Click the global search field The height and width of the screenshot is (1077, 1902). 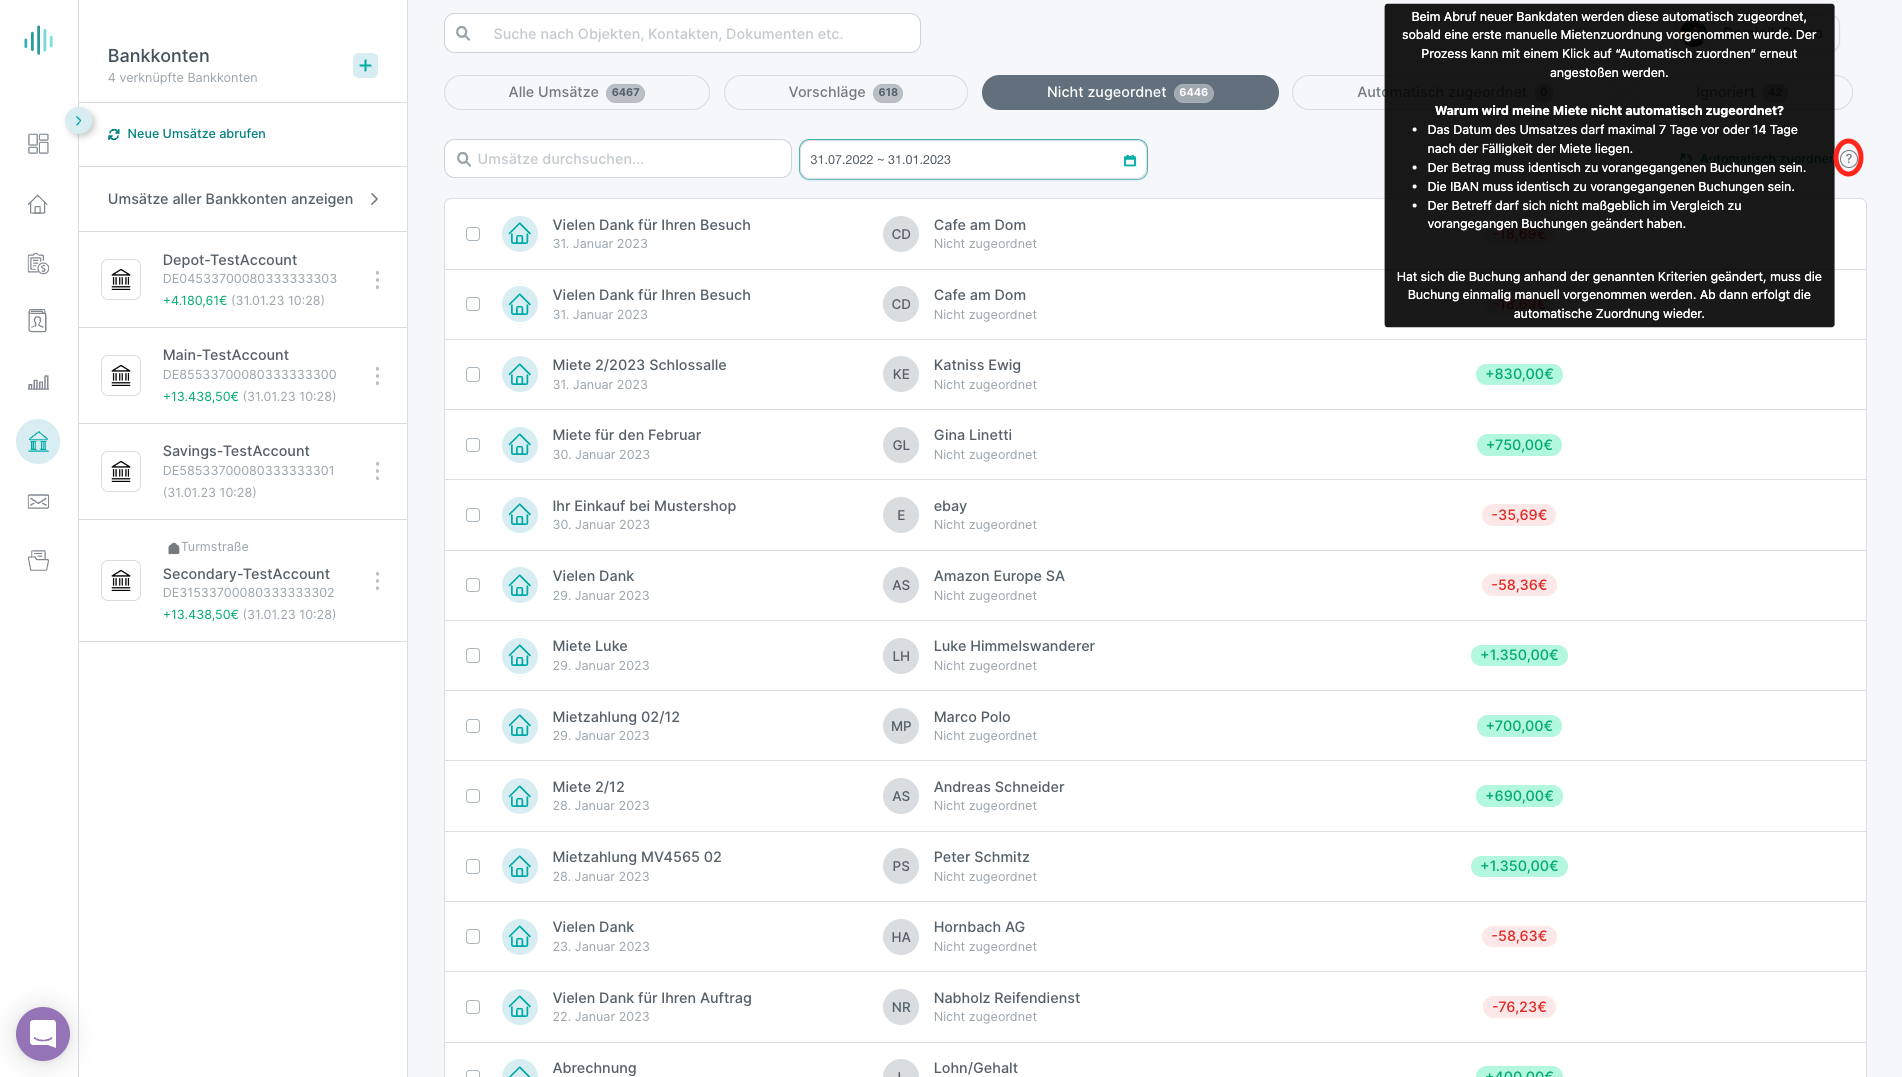(x=682, y=33)
